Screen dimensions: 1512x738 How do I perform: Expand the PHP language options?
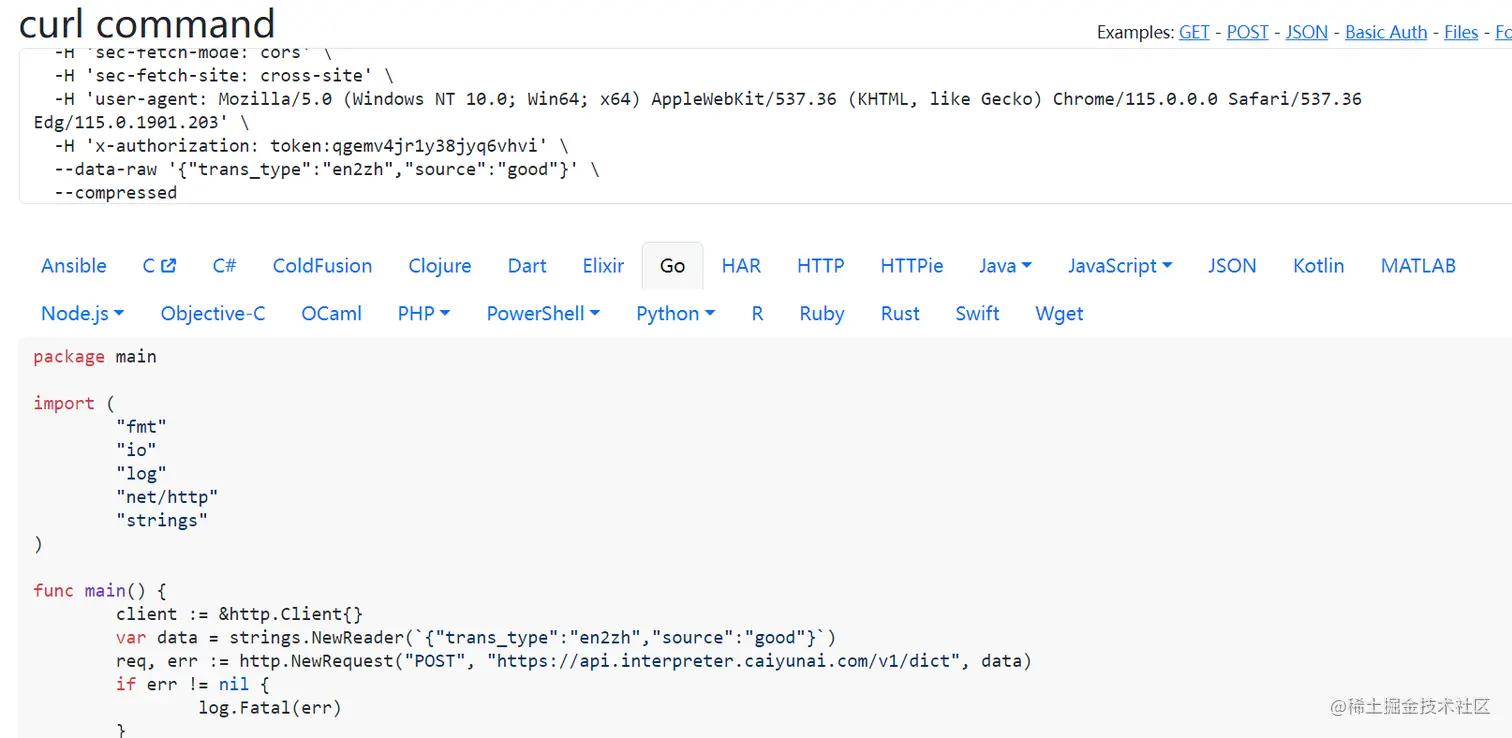[x=423, y=314]
